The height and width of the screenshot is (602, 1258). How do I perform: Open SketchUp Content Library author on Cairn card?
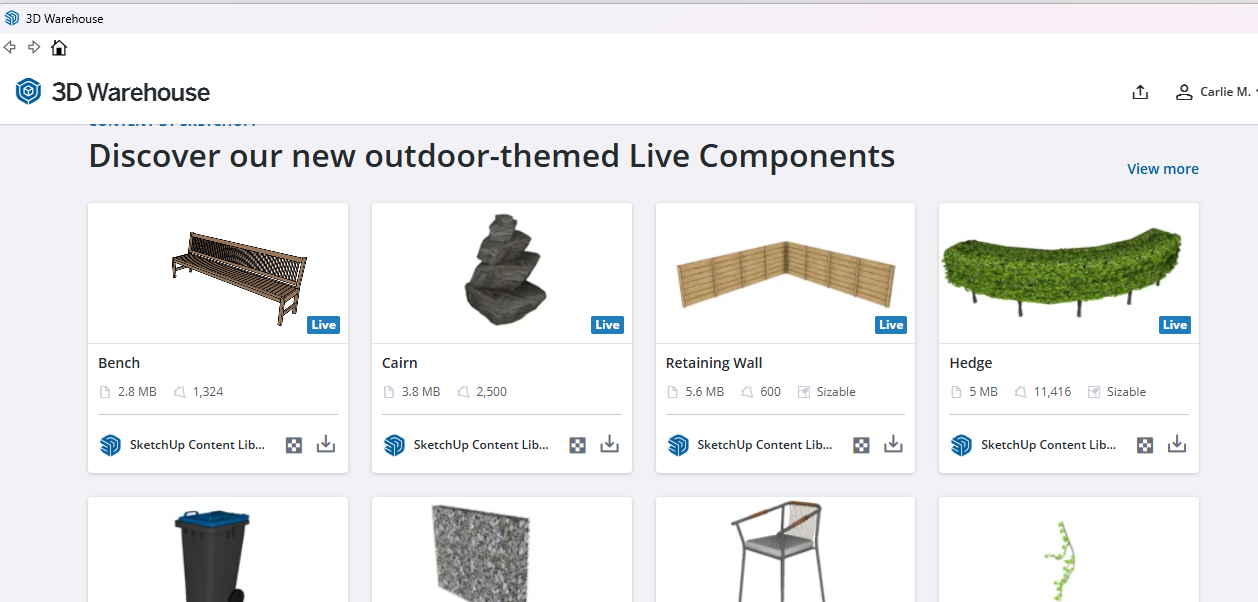point(480,445)
